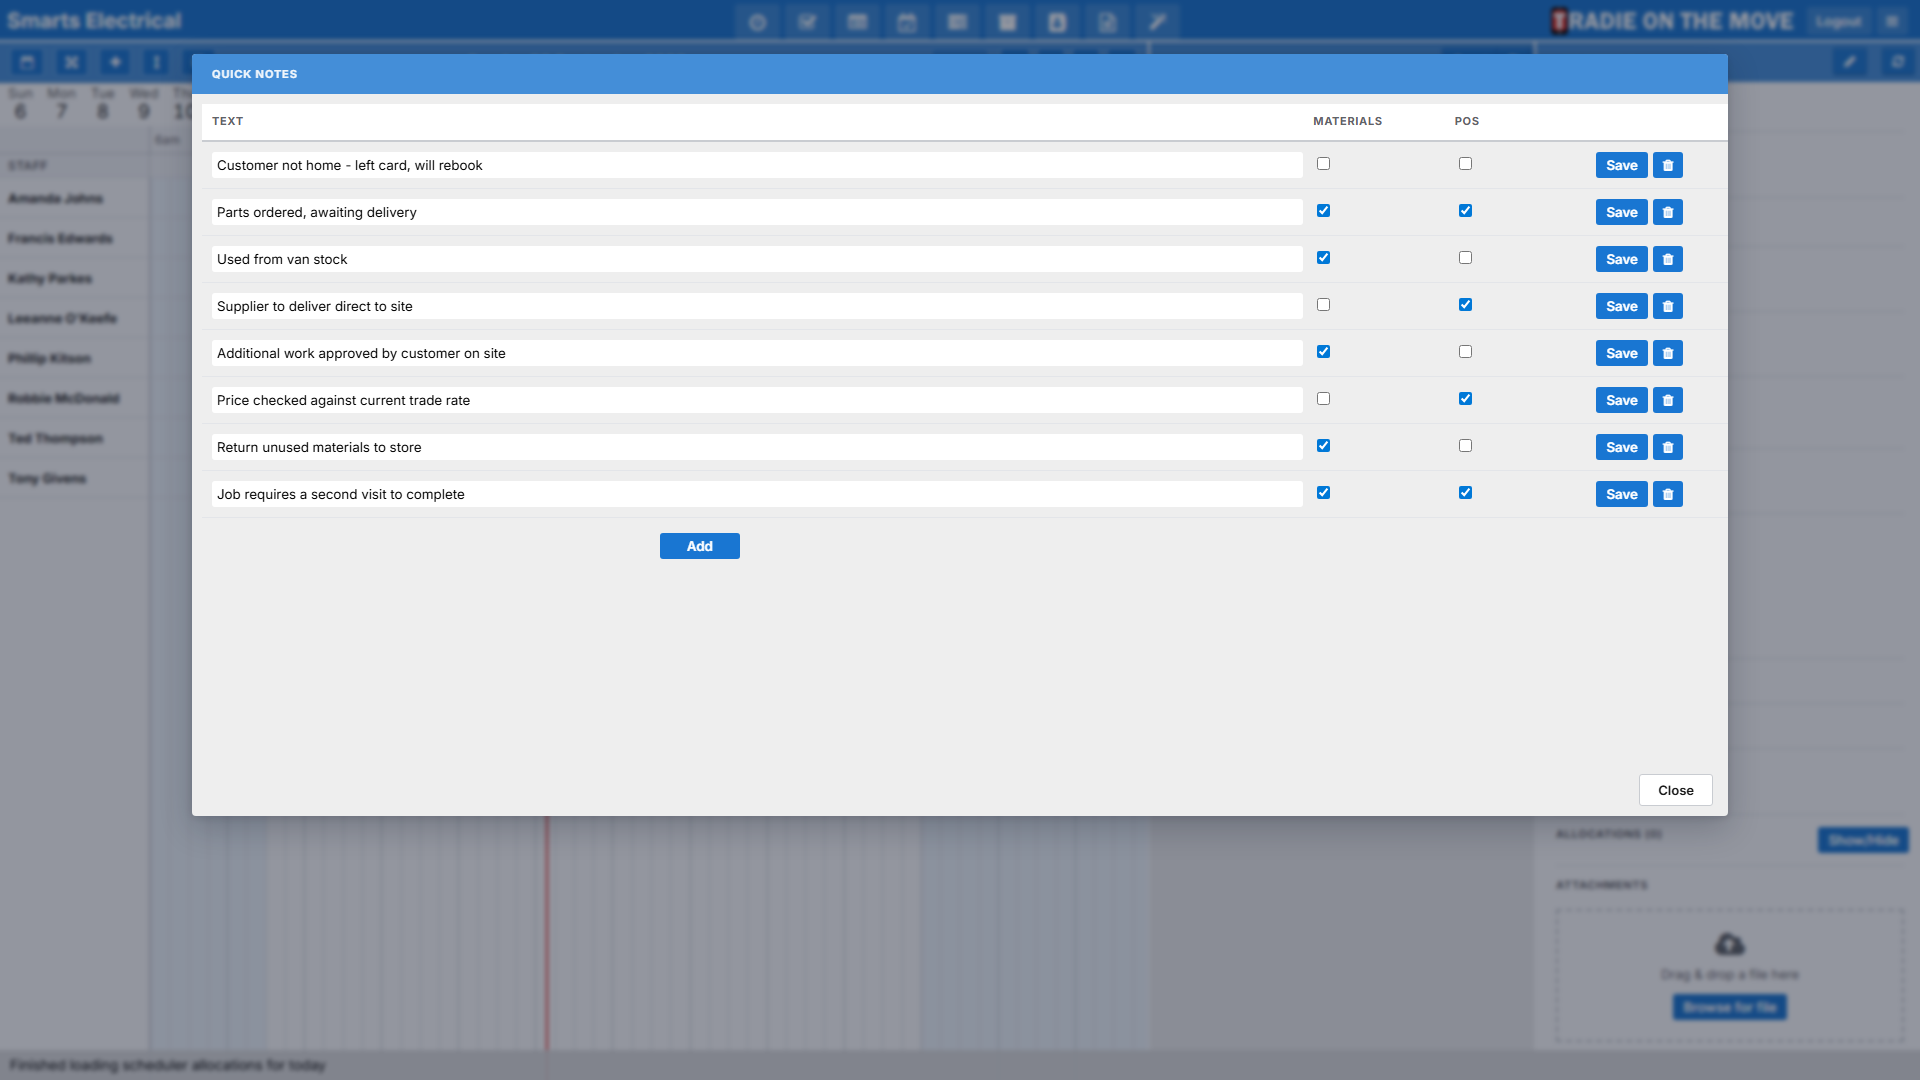
Task: Edit 'Customer not home' text field
Action: (757, 165)
